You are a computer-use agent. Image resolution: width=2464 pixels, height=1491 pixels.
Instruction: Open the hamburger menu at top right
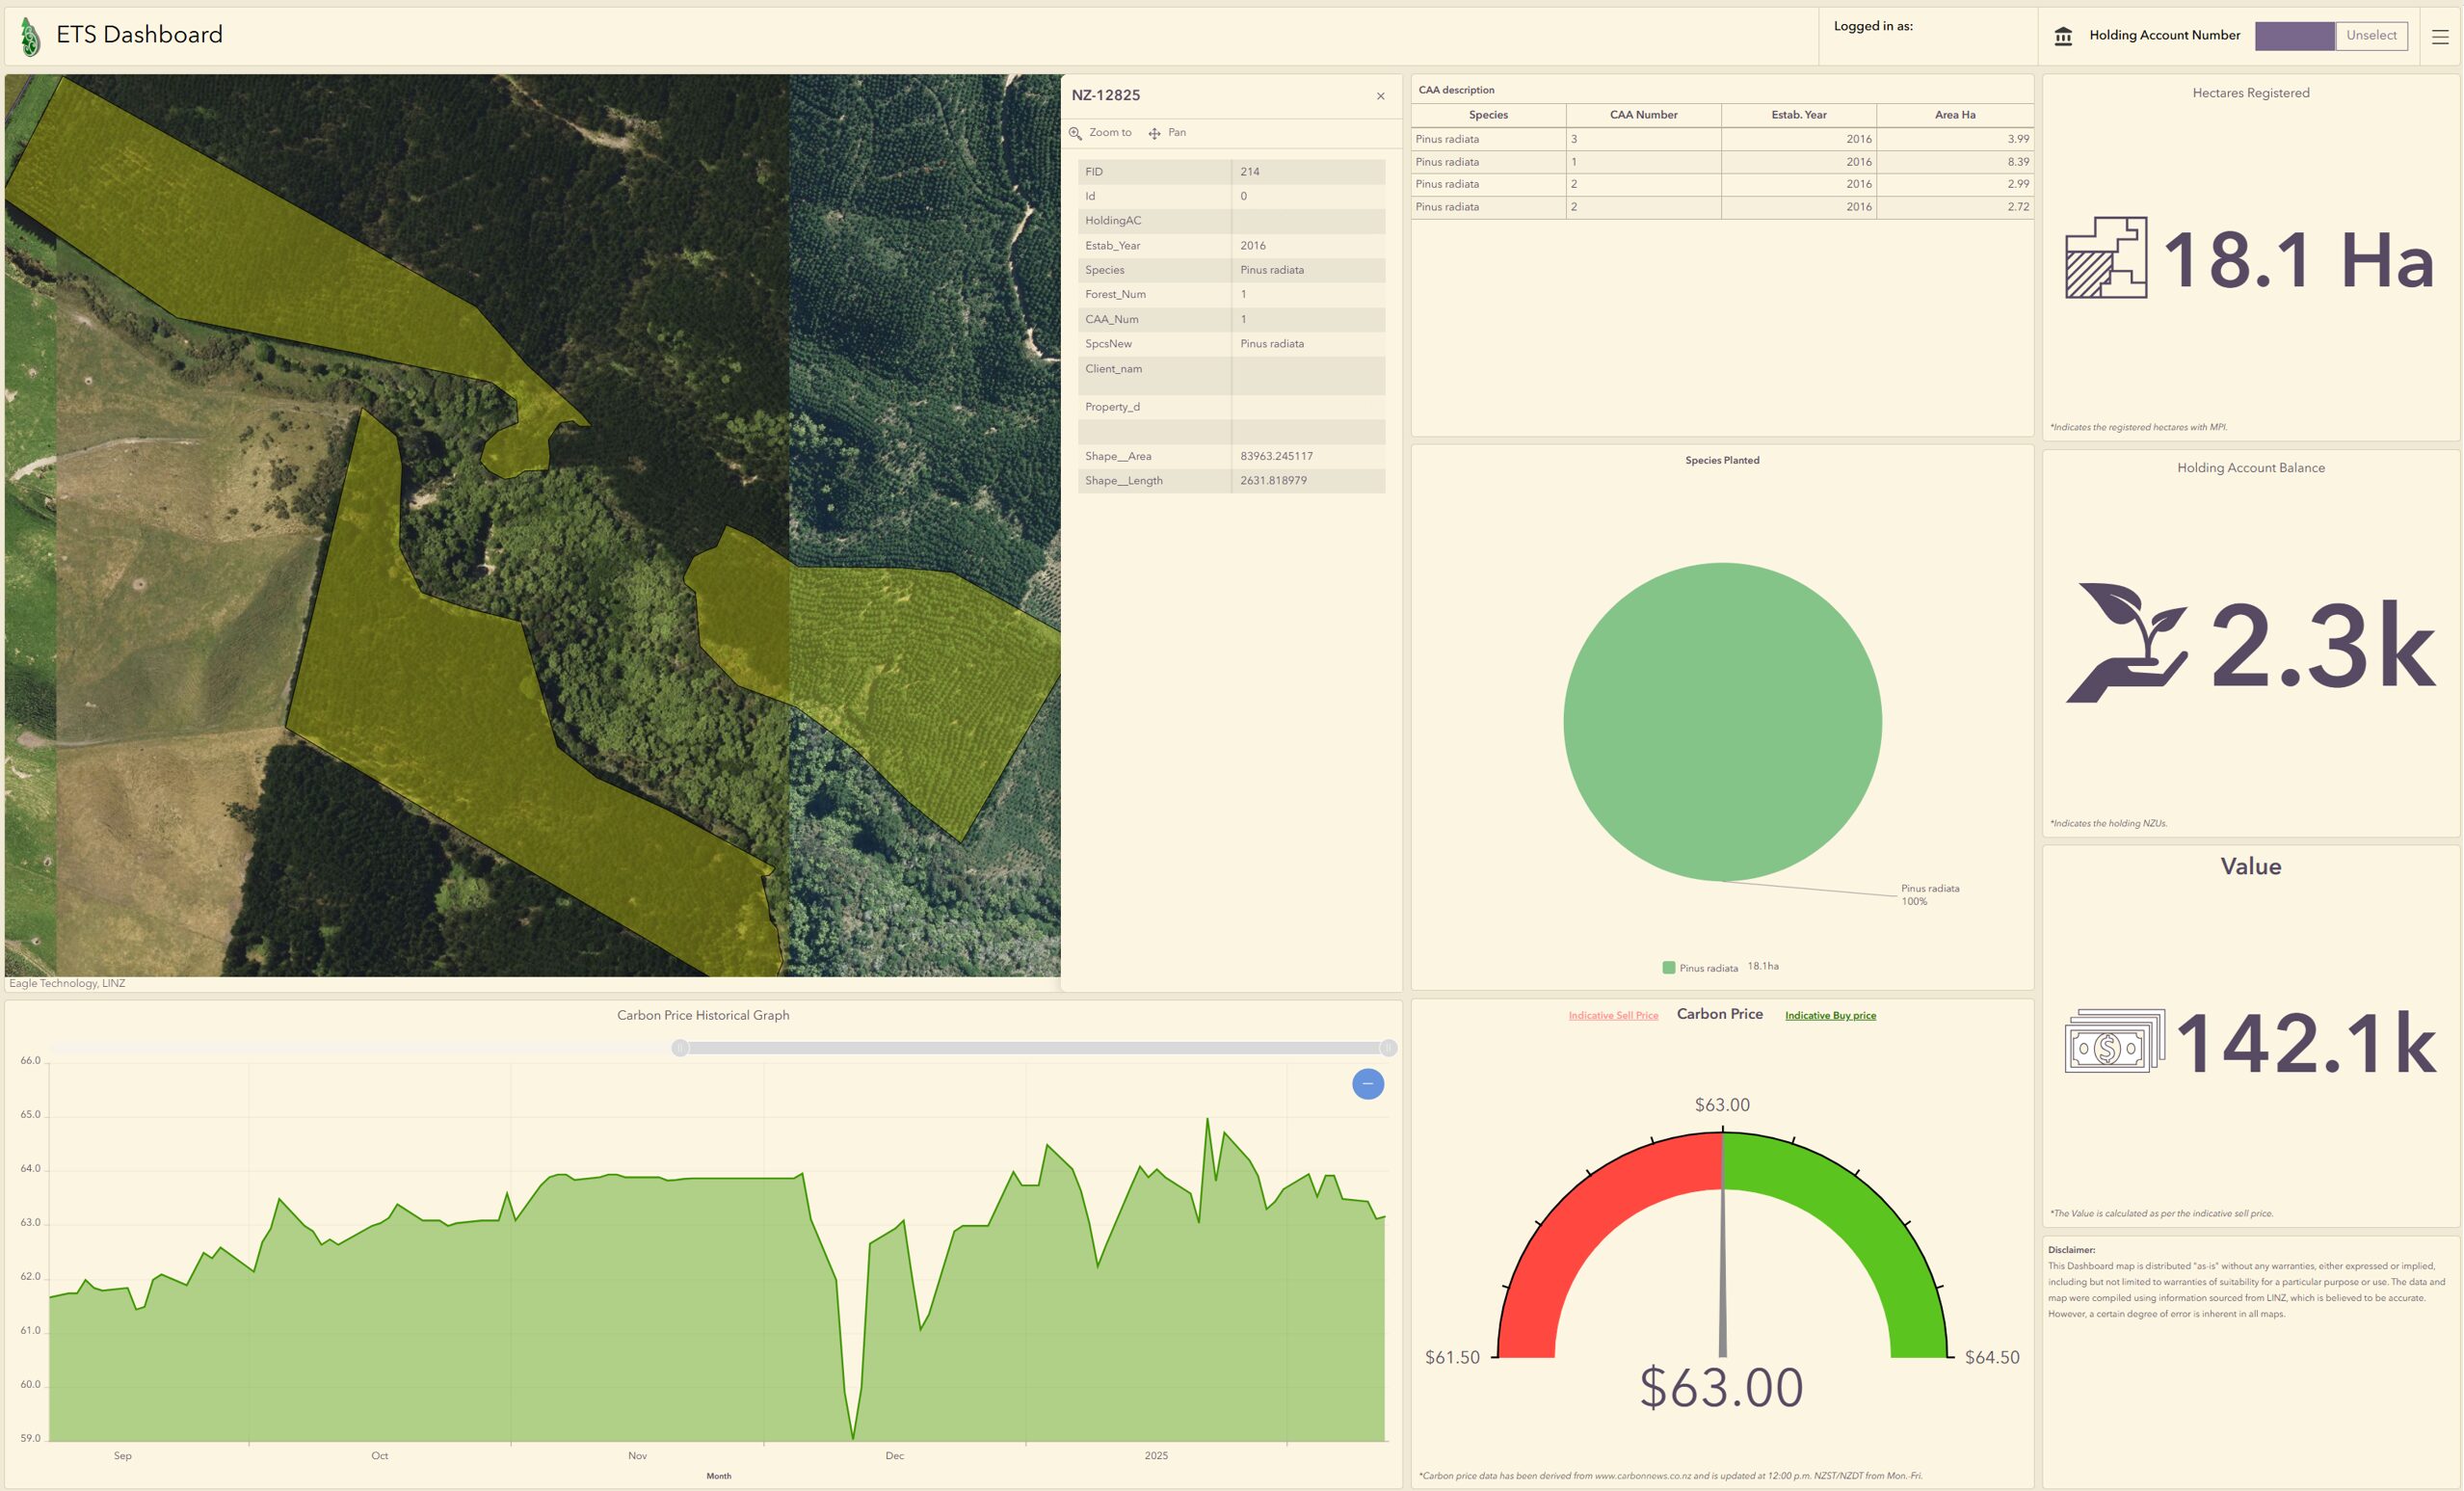tap(2440, 36)
